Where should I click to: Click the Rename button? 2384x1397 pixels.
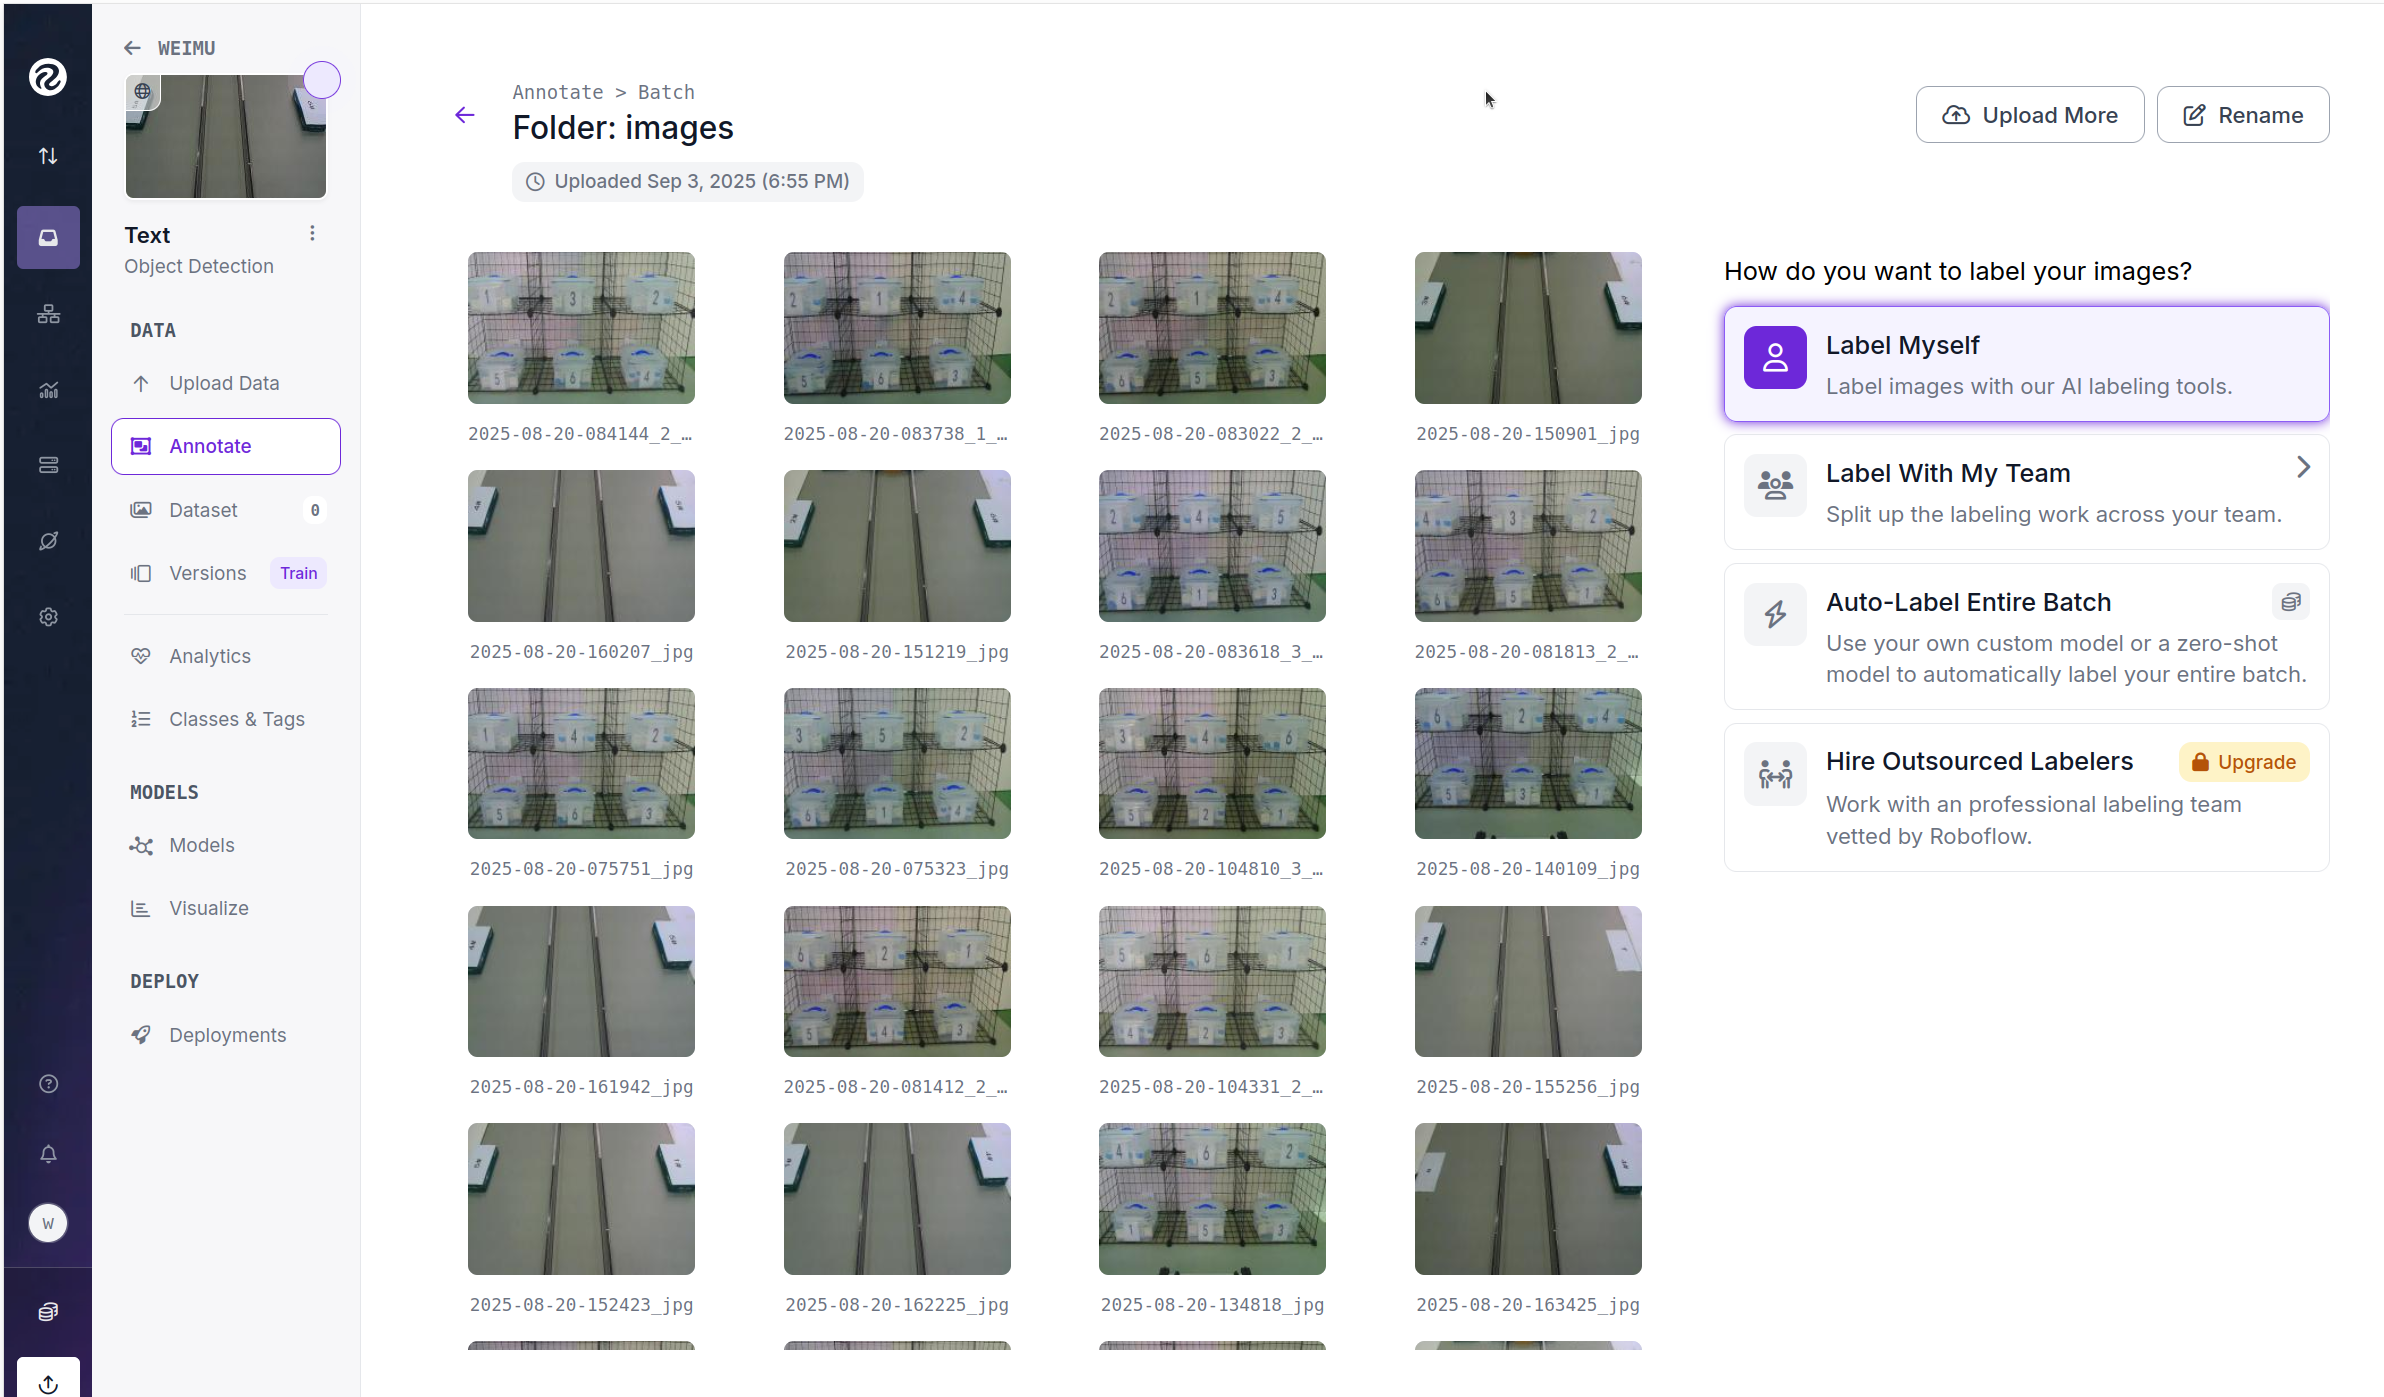(x=2242, y=115)
